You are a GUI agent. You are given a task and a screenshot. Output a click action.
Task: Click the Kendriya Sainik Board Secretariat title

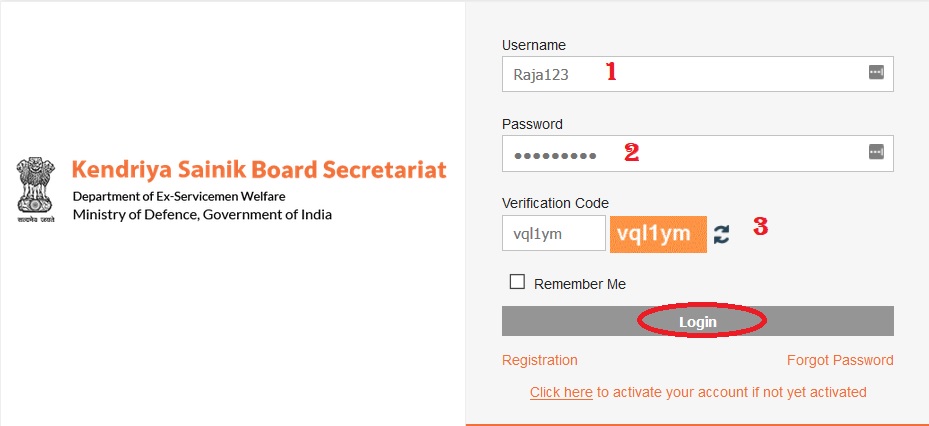point(259,169)
